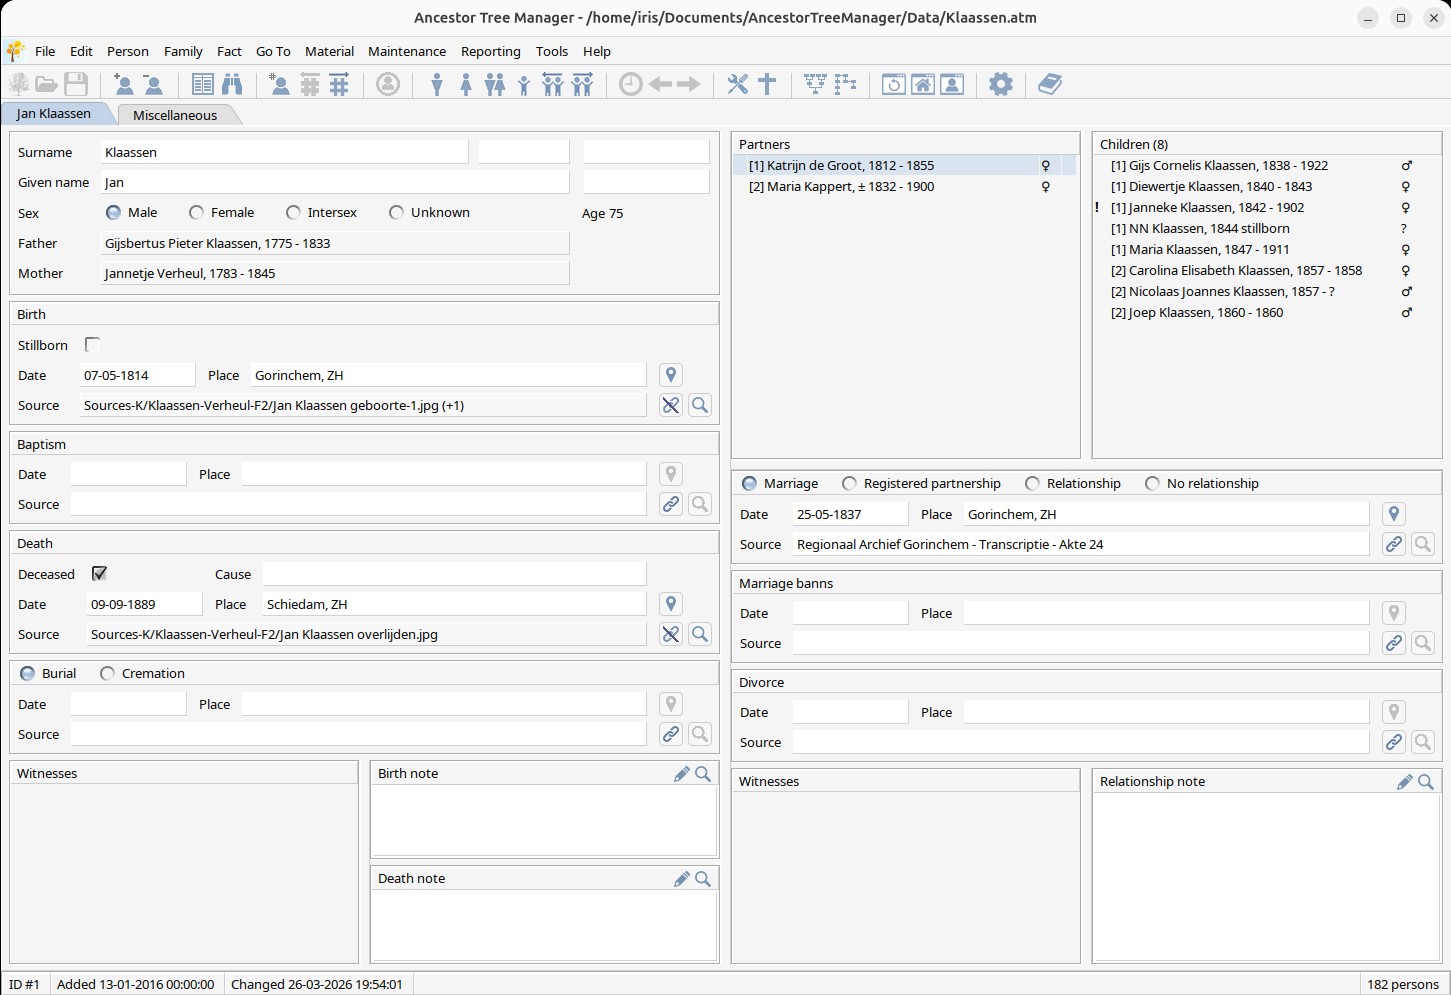The image size is (1451, 995).
Task: Tick the Stillborn checkbox
Action: (x=93, y=345)
